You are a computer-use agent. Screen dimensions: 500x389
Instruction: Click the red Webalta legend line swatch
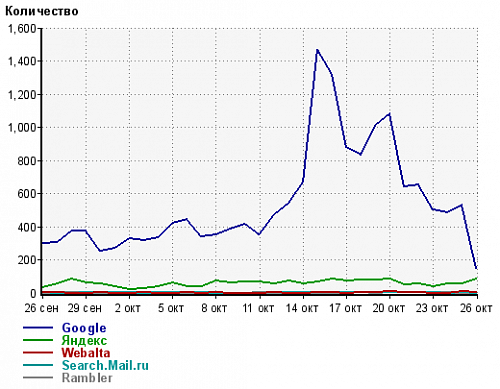tap(38, 353)
